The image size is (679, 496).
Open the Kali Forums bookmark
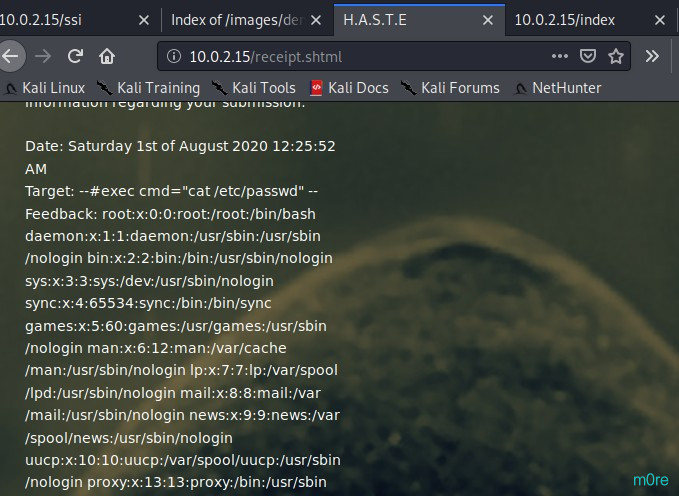(450, 88)
